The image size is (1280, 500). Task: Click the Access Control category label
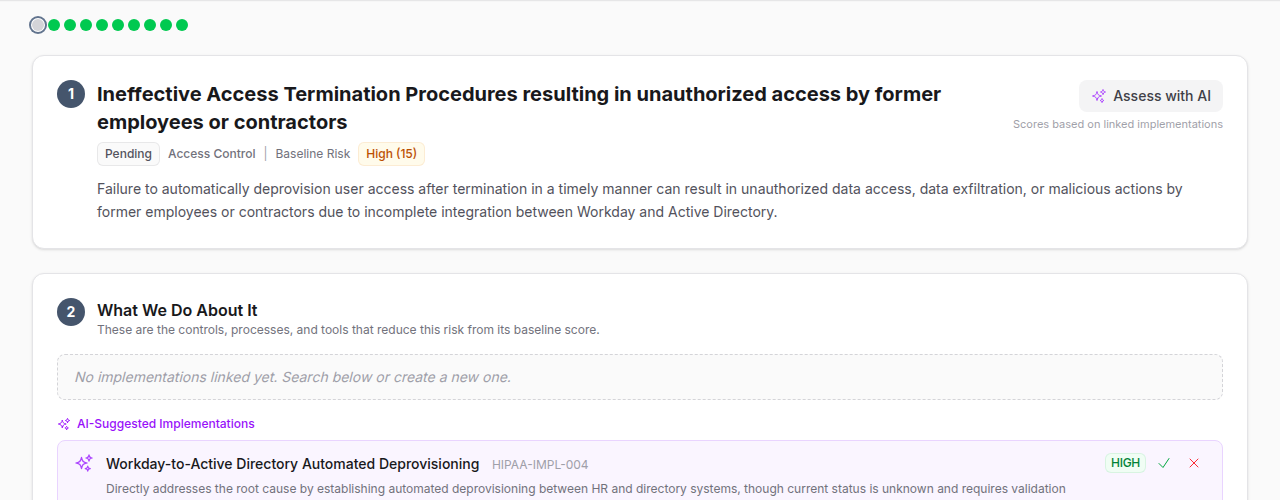(x=212, y=154)
